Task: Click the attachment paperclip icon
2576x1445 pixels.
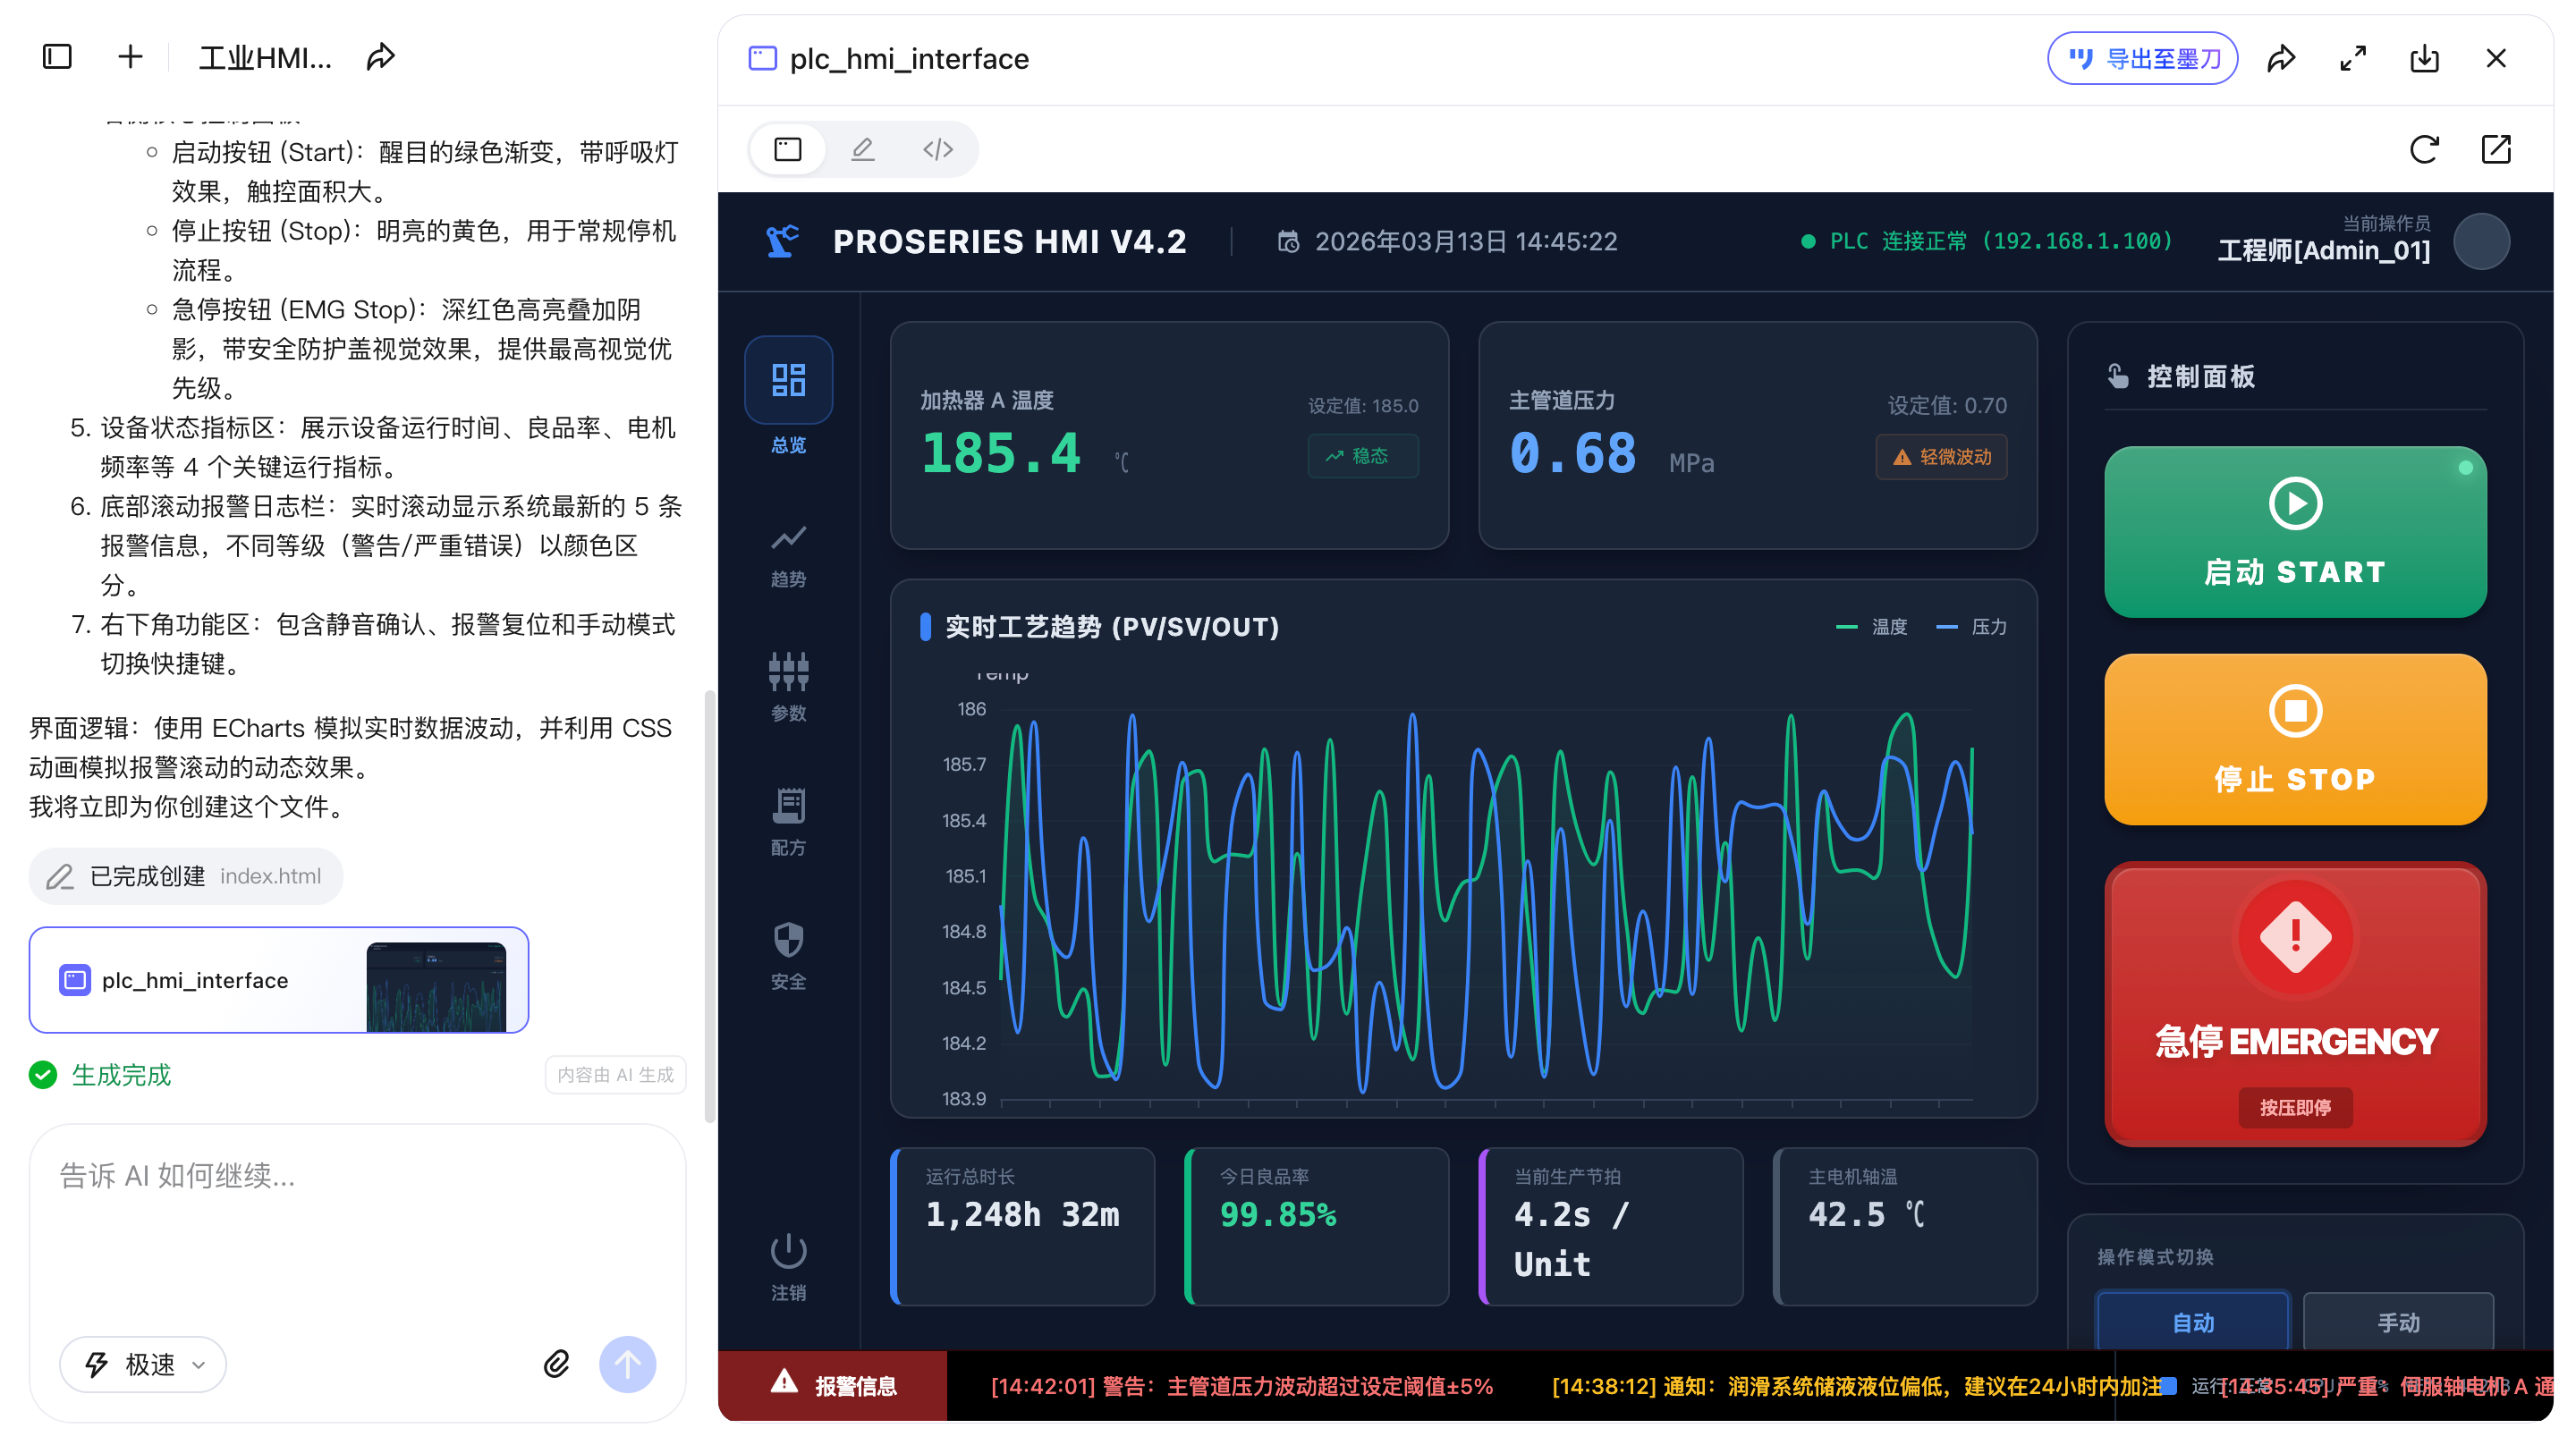Action: click(556, 1363)
